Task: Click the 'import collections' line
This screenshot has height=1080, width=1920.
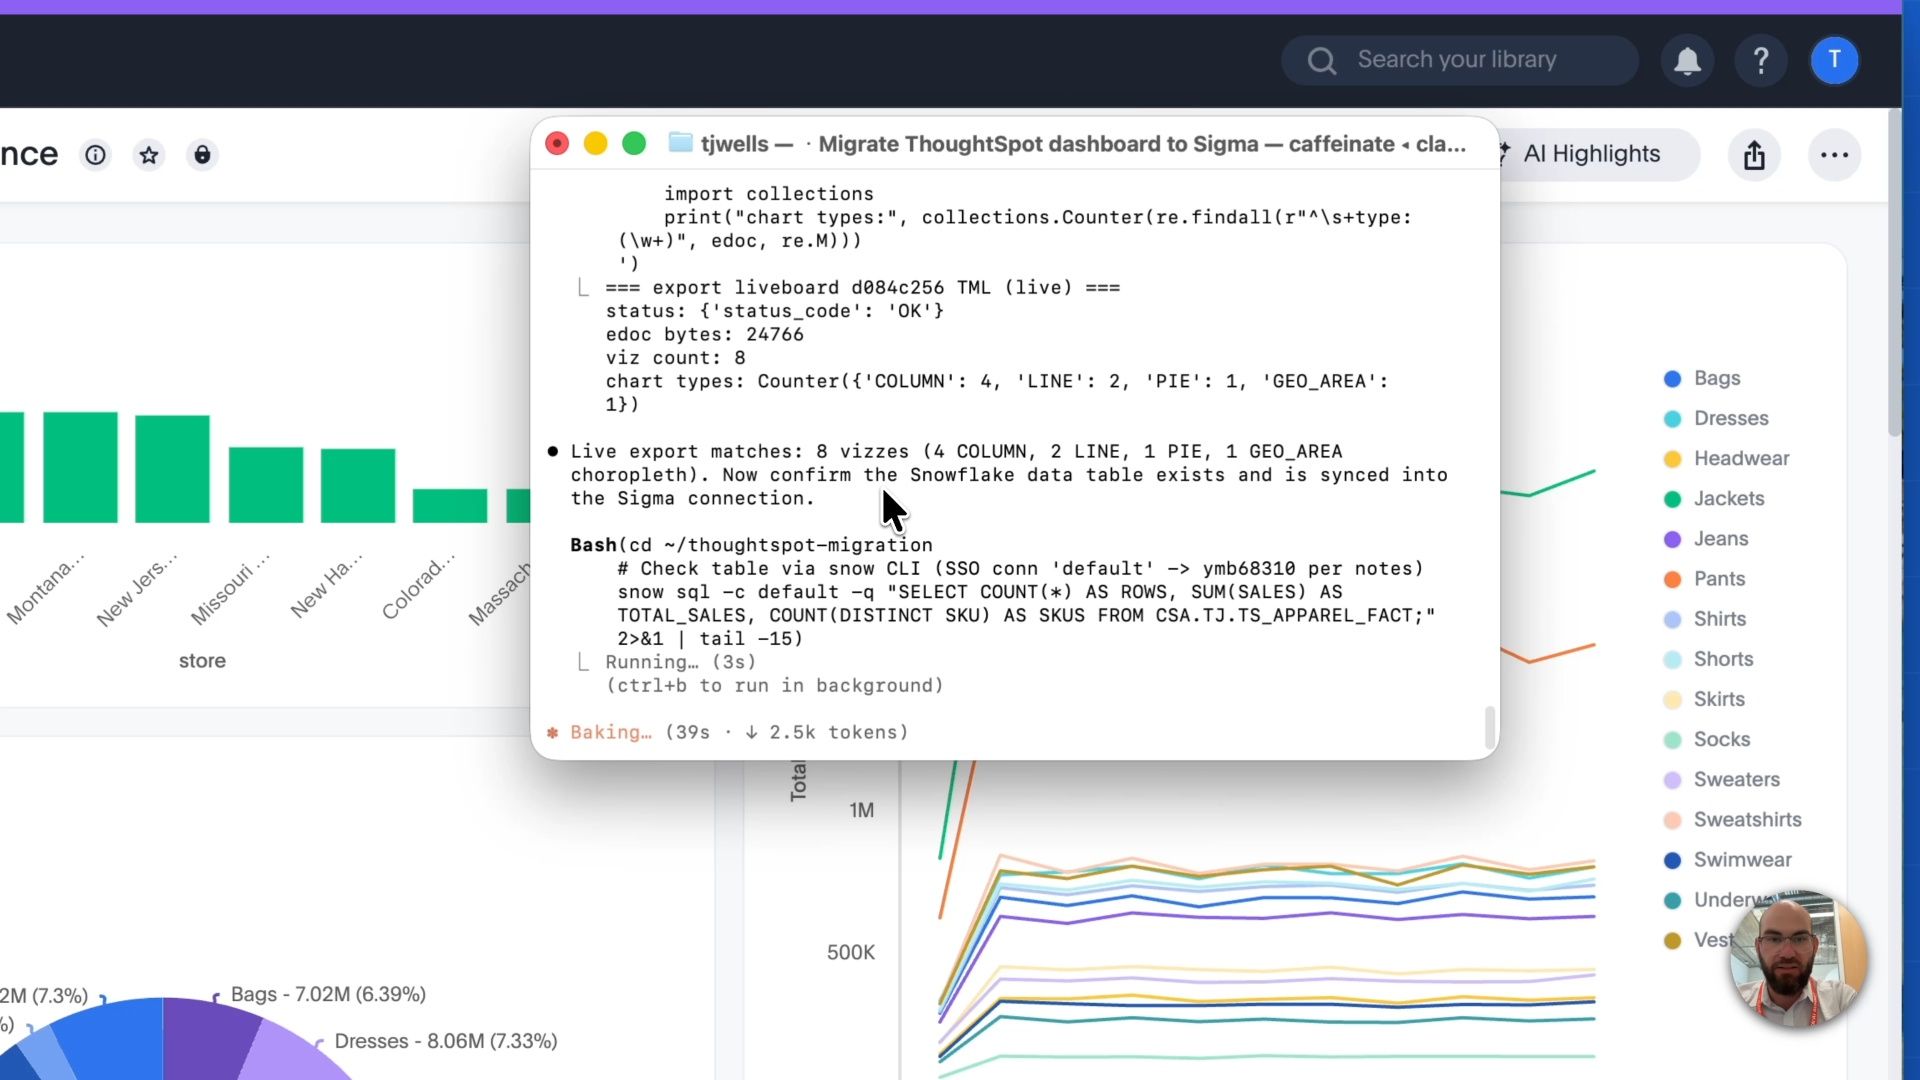Action: click(768, 194)
